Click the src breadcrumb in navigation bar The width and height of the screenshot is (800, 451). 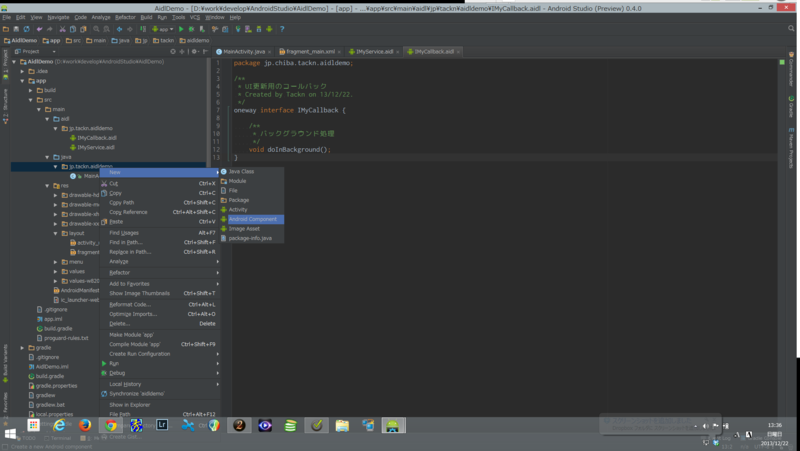tap(73, 40)
